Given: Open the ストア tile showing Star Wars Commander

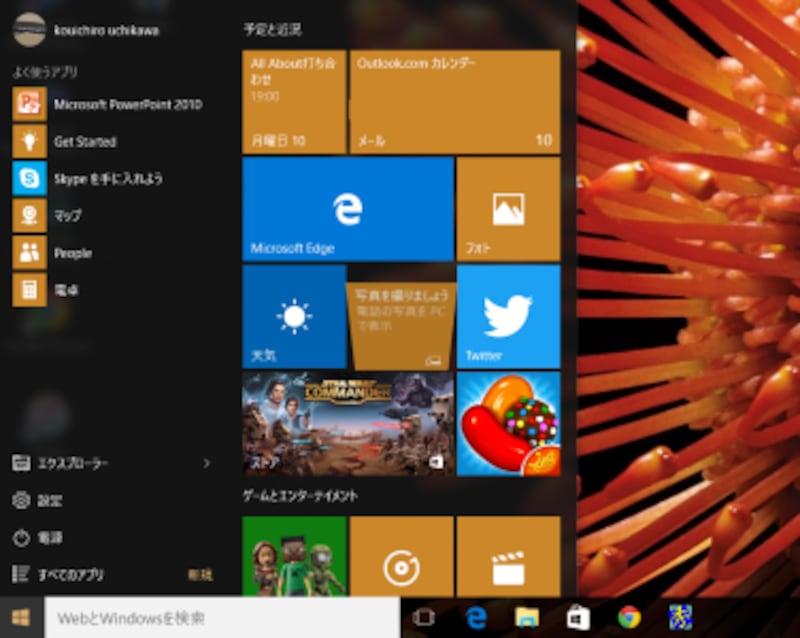Looking at the screenshot, I should pyautogui.click(x=348, y=424).
